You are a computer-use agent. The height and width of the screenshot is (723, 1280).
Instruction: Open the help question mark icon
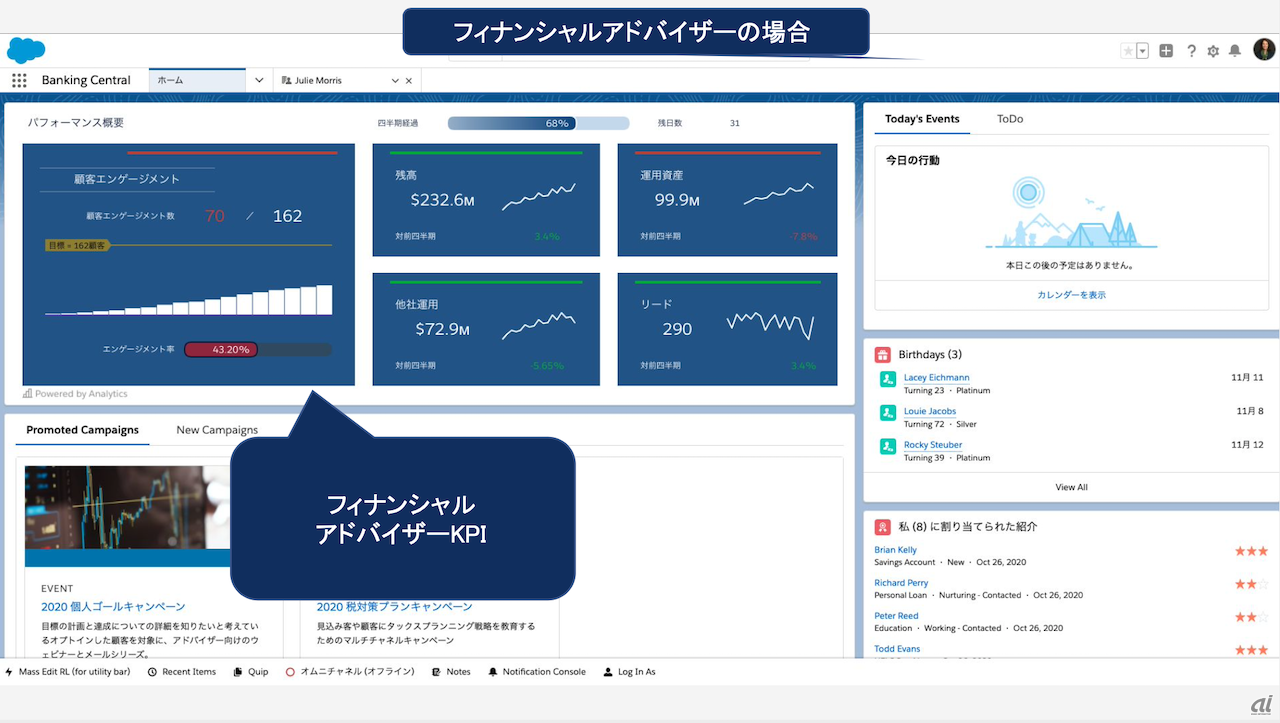1191,51
